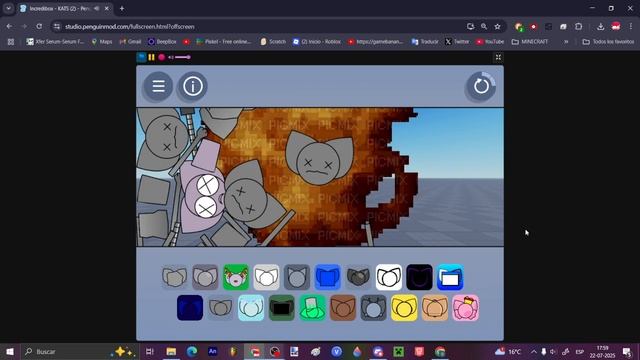This screenshot has height=360, width=640.
Task: Select the blue window-screen character icon
Action: (450, 277)
